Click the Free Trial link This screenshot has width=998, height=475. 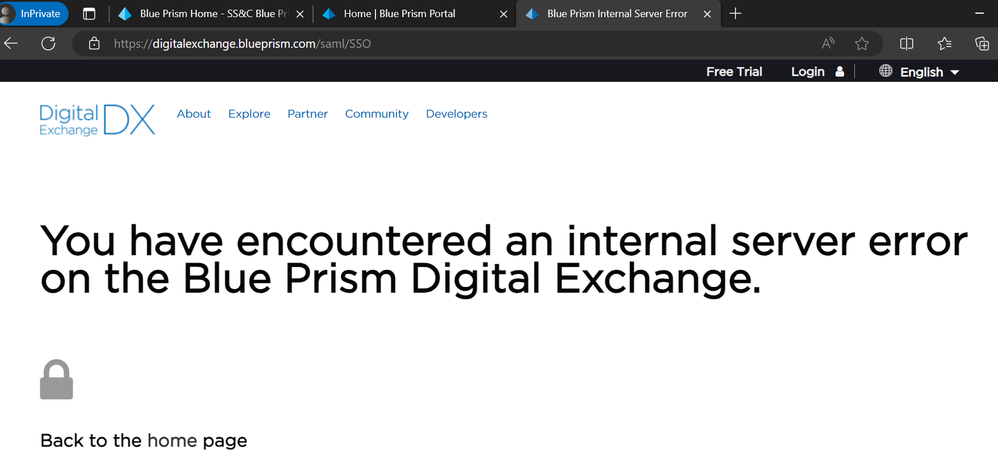(x=734, y=72)
